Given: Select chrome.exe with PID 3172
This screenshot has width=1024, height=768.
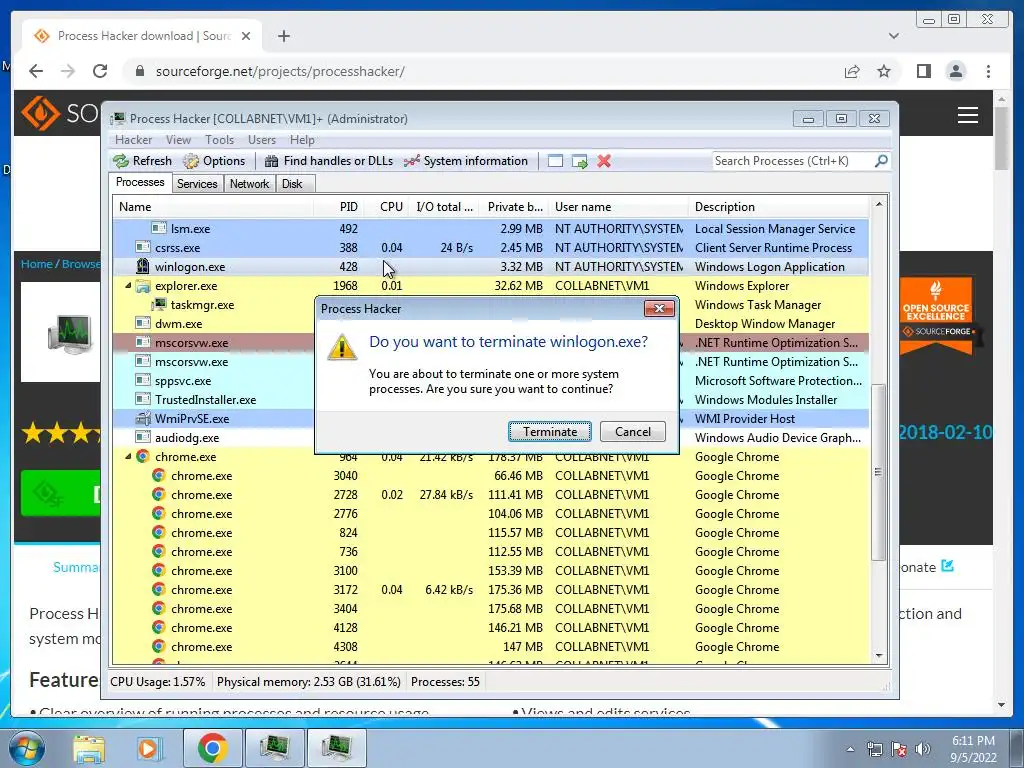Looking at the screenshot, I should coord(490,590).
